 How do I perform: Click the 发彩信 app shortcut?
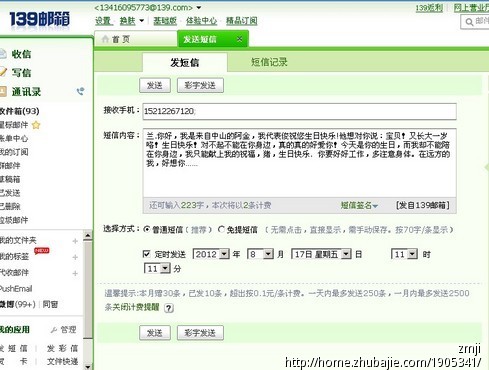62,349
